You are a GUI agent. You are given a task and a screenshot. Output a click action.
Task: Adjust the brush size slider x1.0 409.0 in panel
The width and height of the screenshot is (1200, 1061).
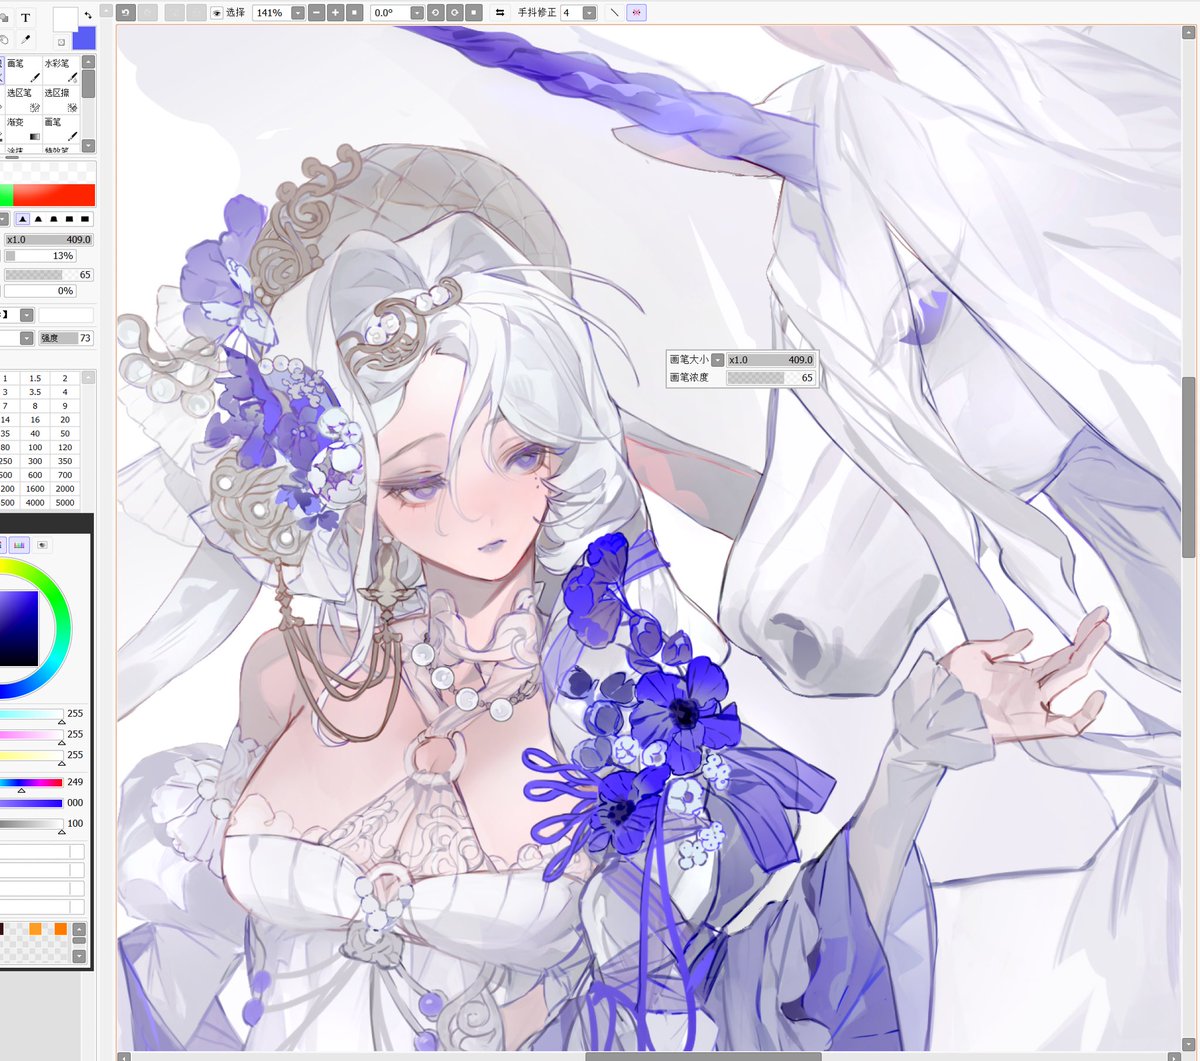[48, 240]
